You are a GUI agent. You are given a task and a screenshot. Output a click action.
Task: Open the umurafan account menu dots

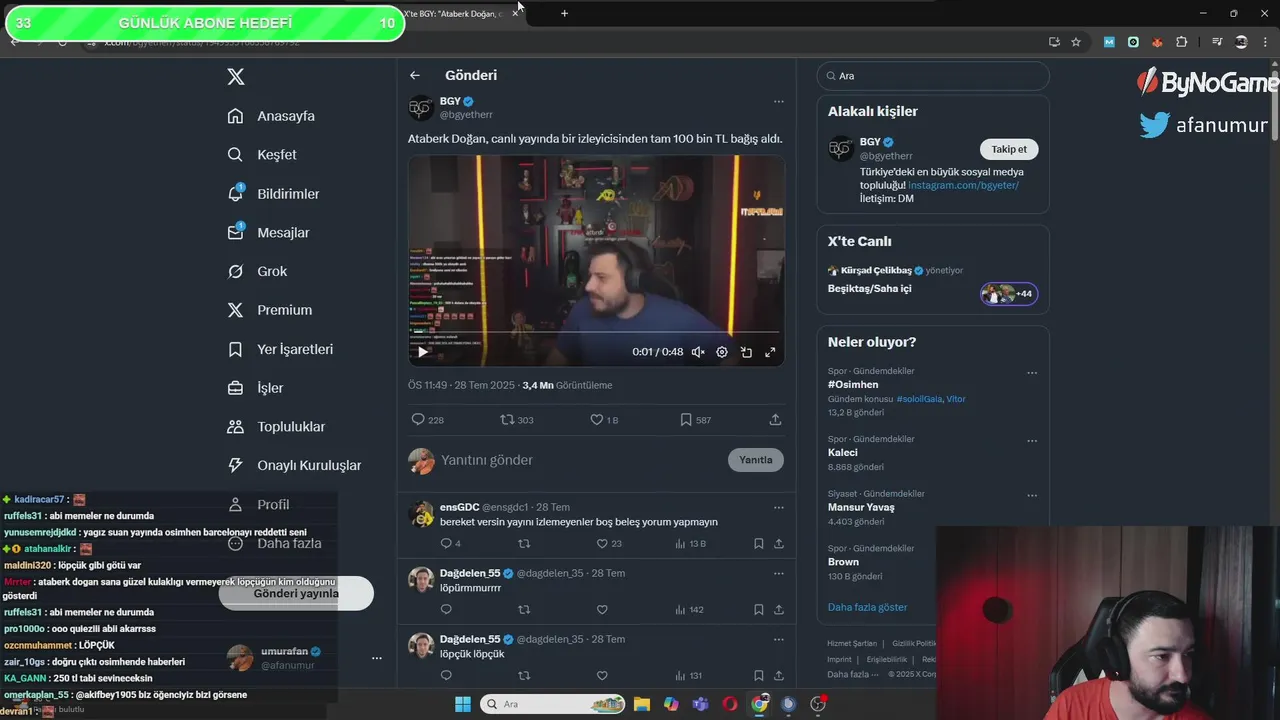[x=377, y=658]
